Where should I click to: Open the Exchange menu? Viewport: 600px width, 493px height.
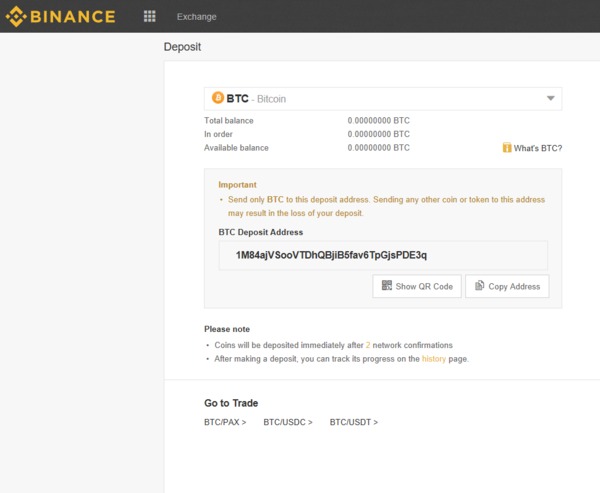(x=196, y=17)
